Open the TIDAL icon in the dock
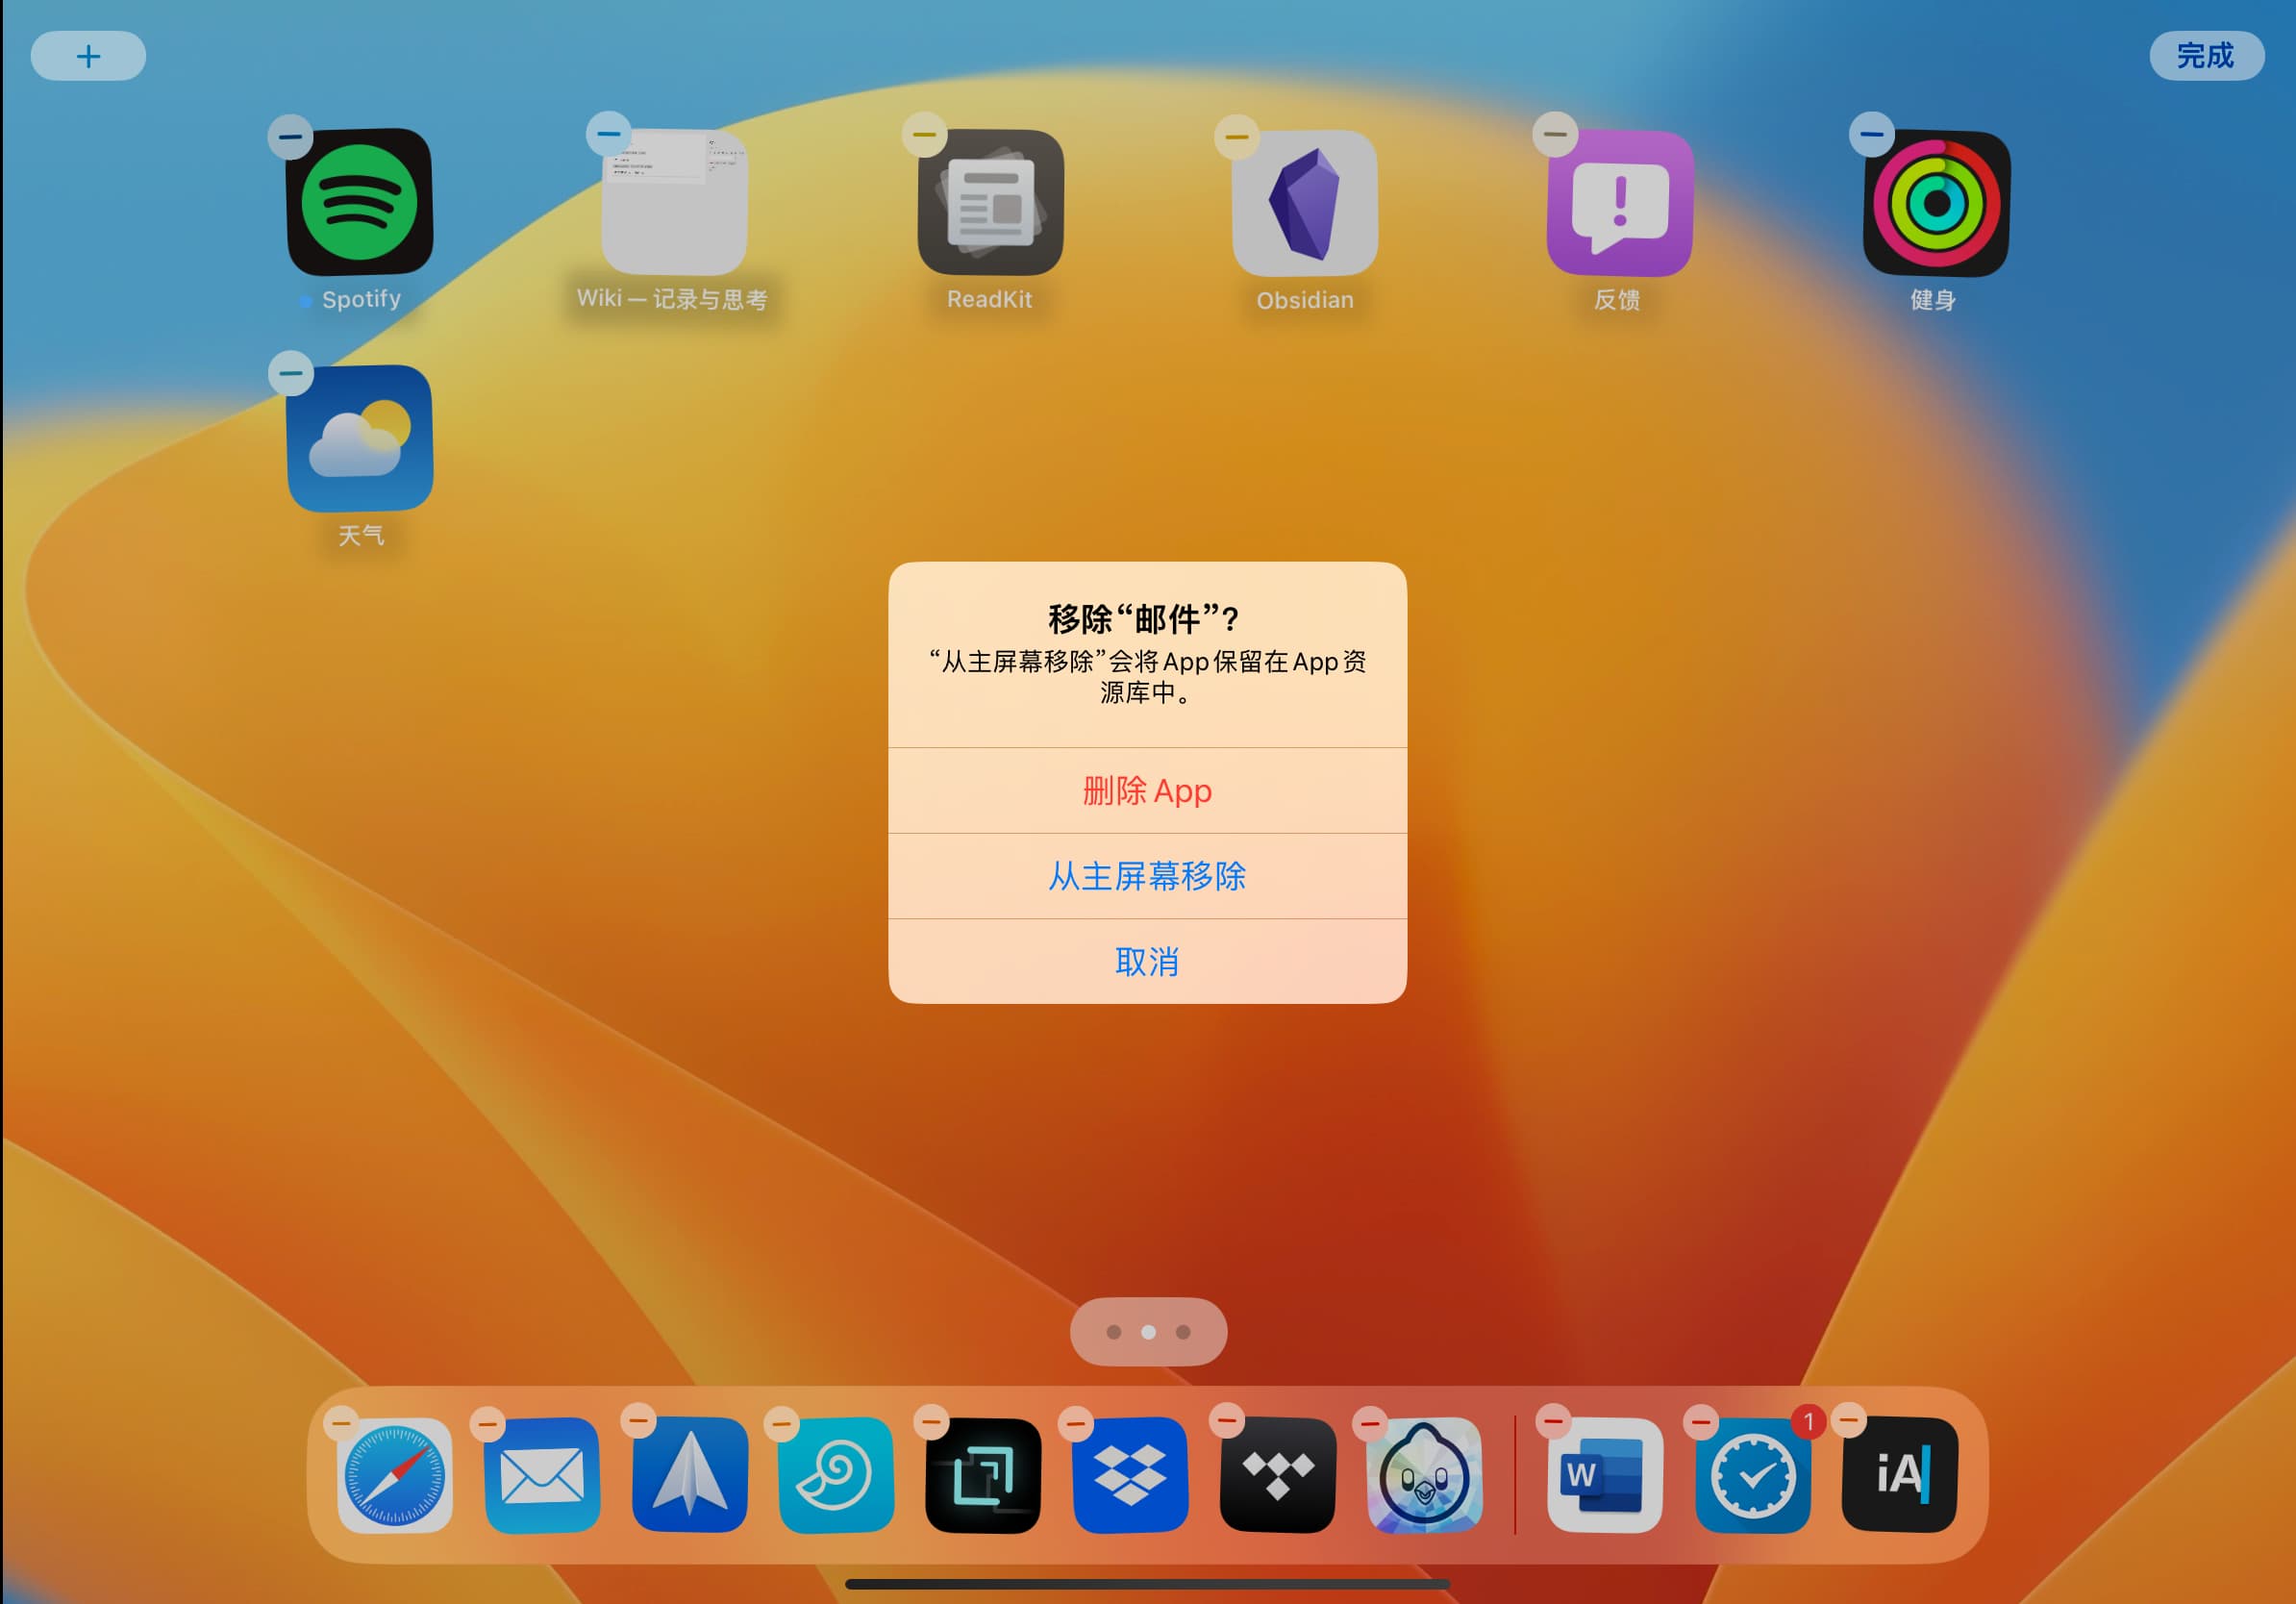2296x1604 pixels. tap(1277, 1475)
